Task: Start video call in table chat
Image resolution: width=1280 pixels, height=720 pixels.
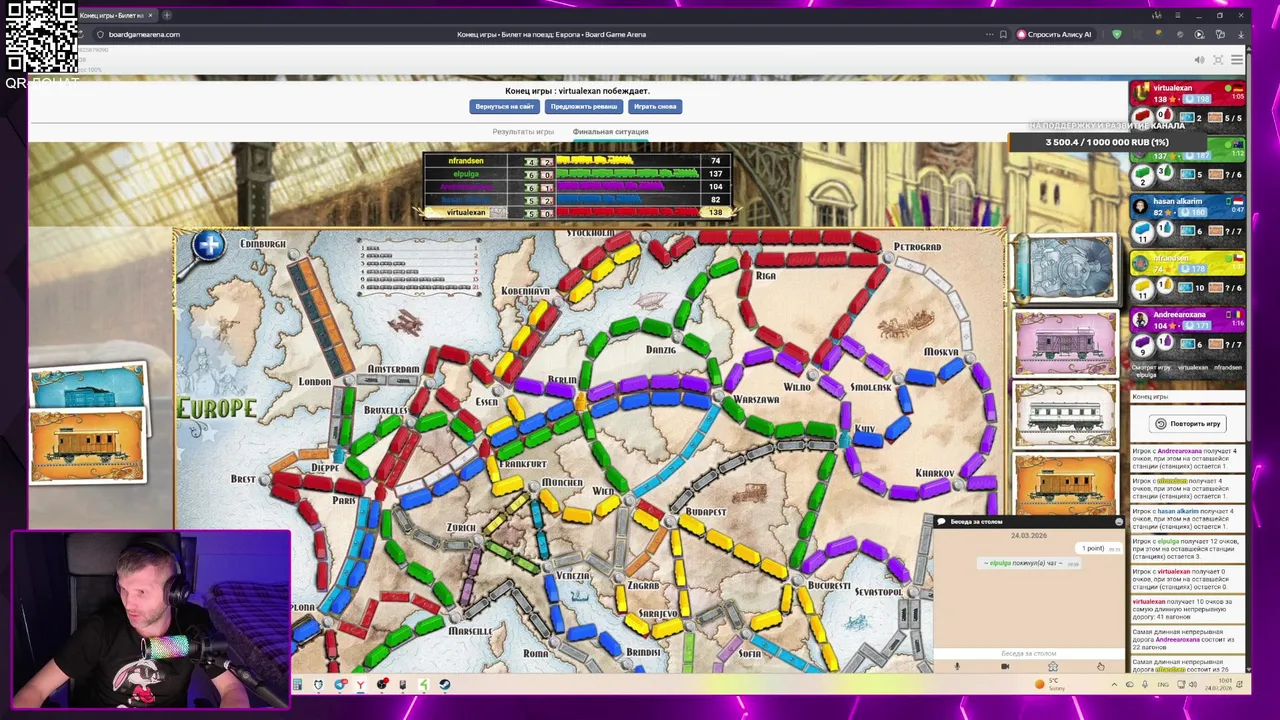Action: coord(1005,667)
